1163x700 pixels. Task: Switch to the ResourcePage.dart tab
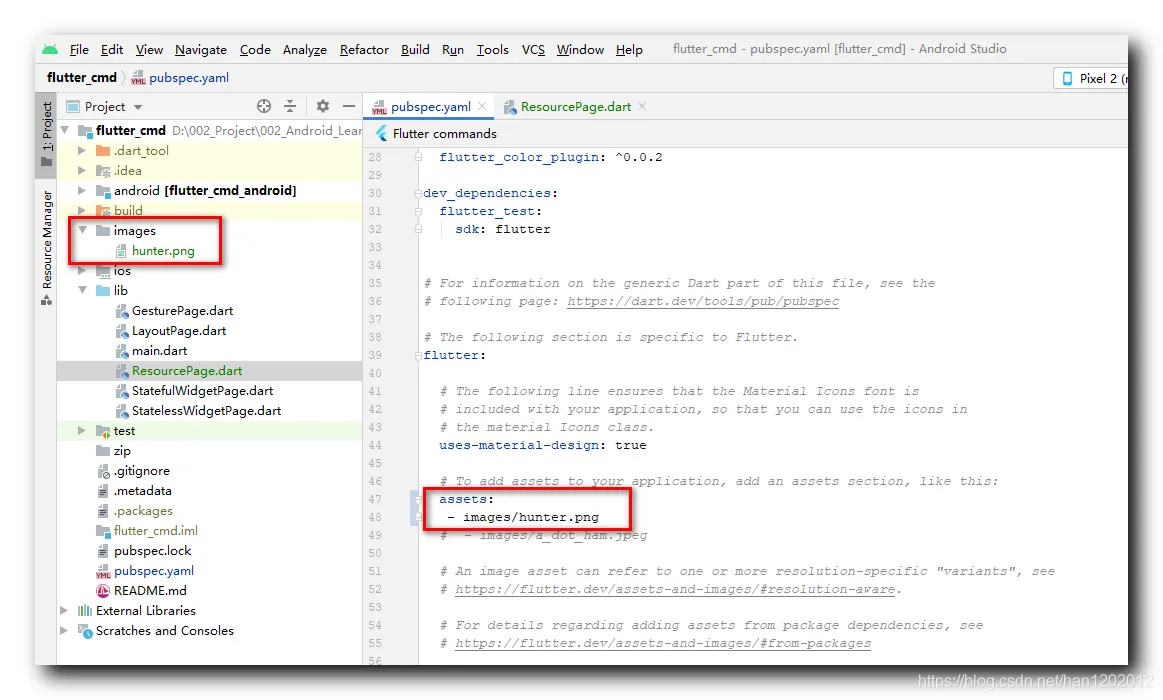pos(576,107)
